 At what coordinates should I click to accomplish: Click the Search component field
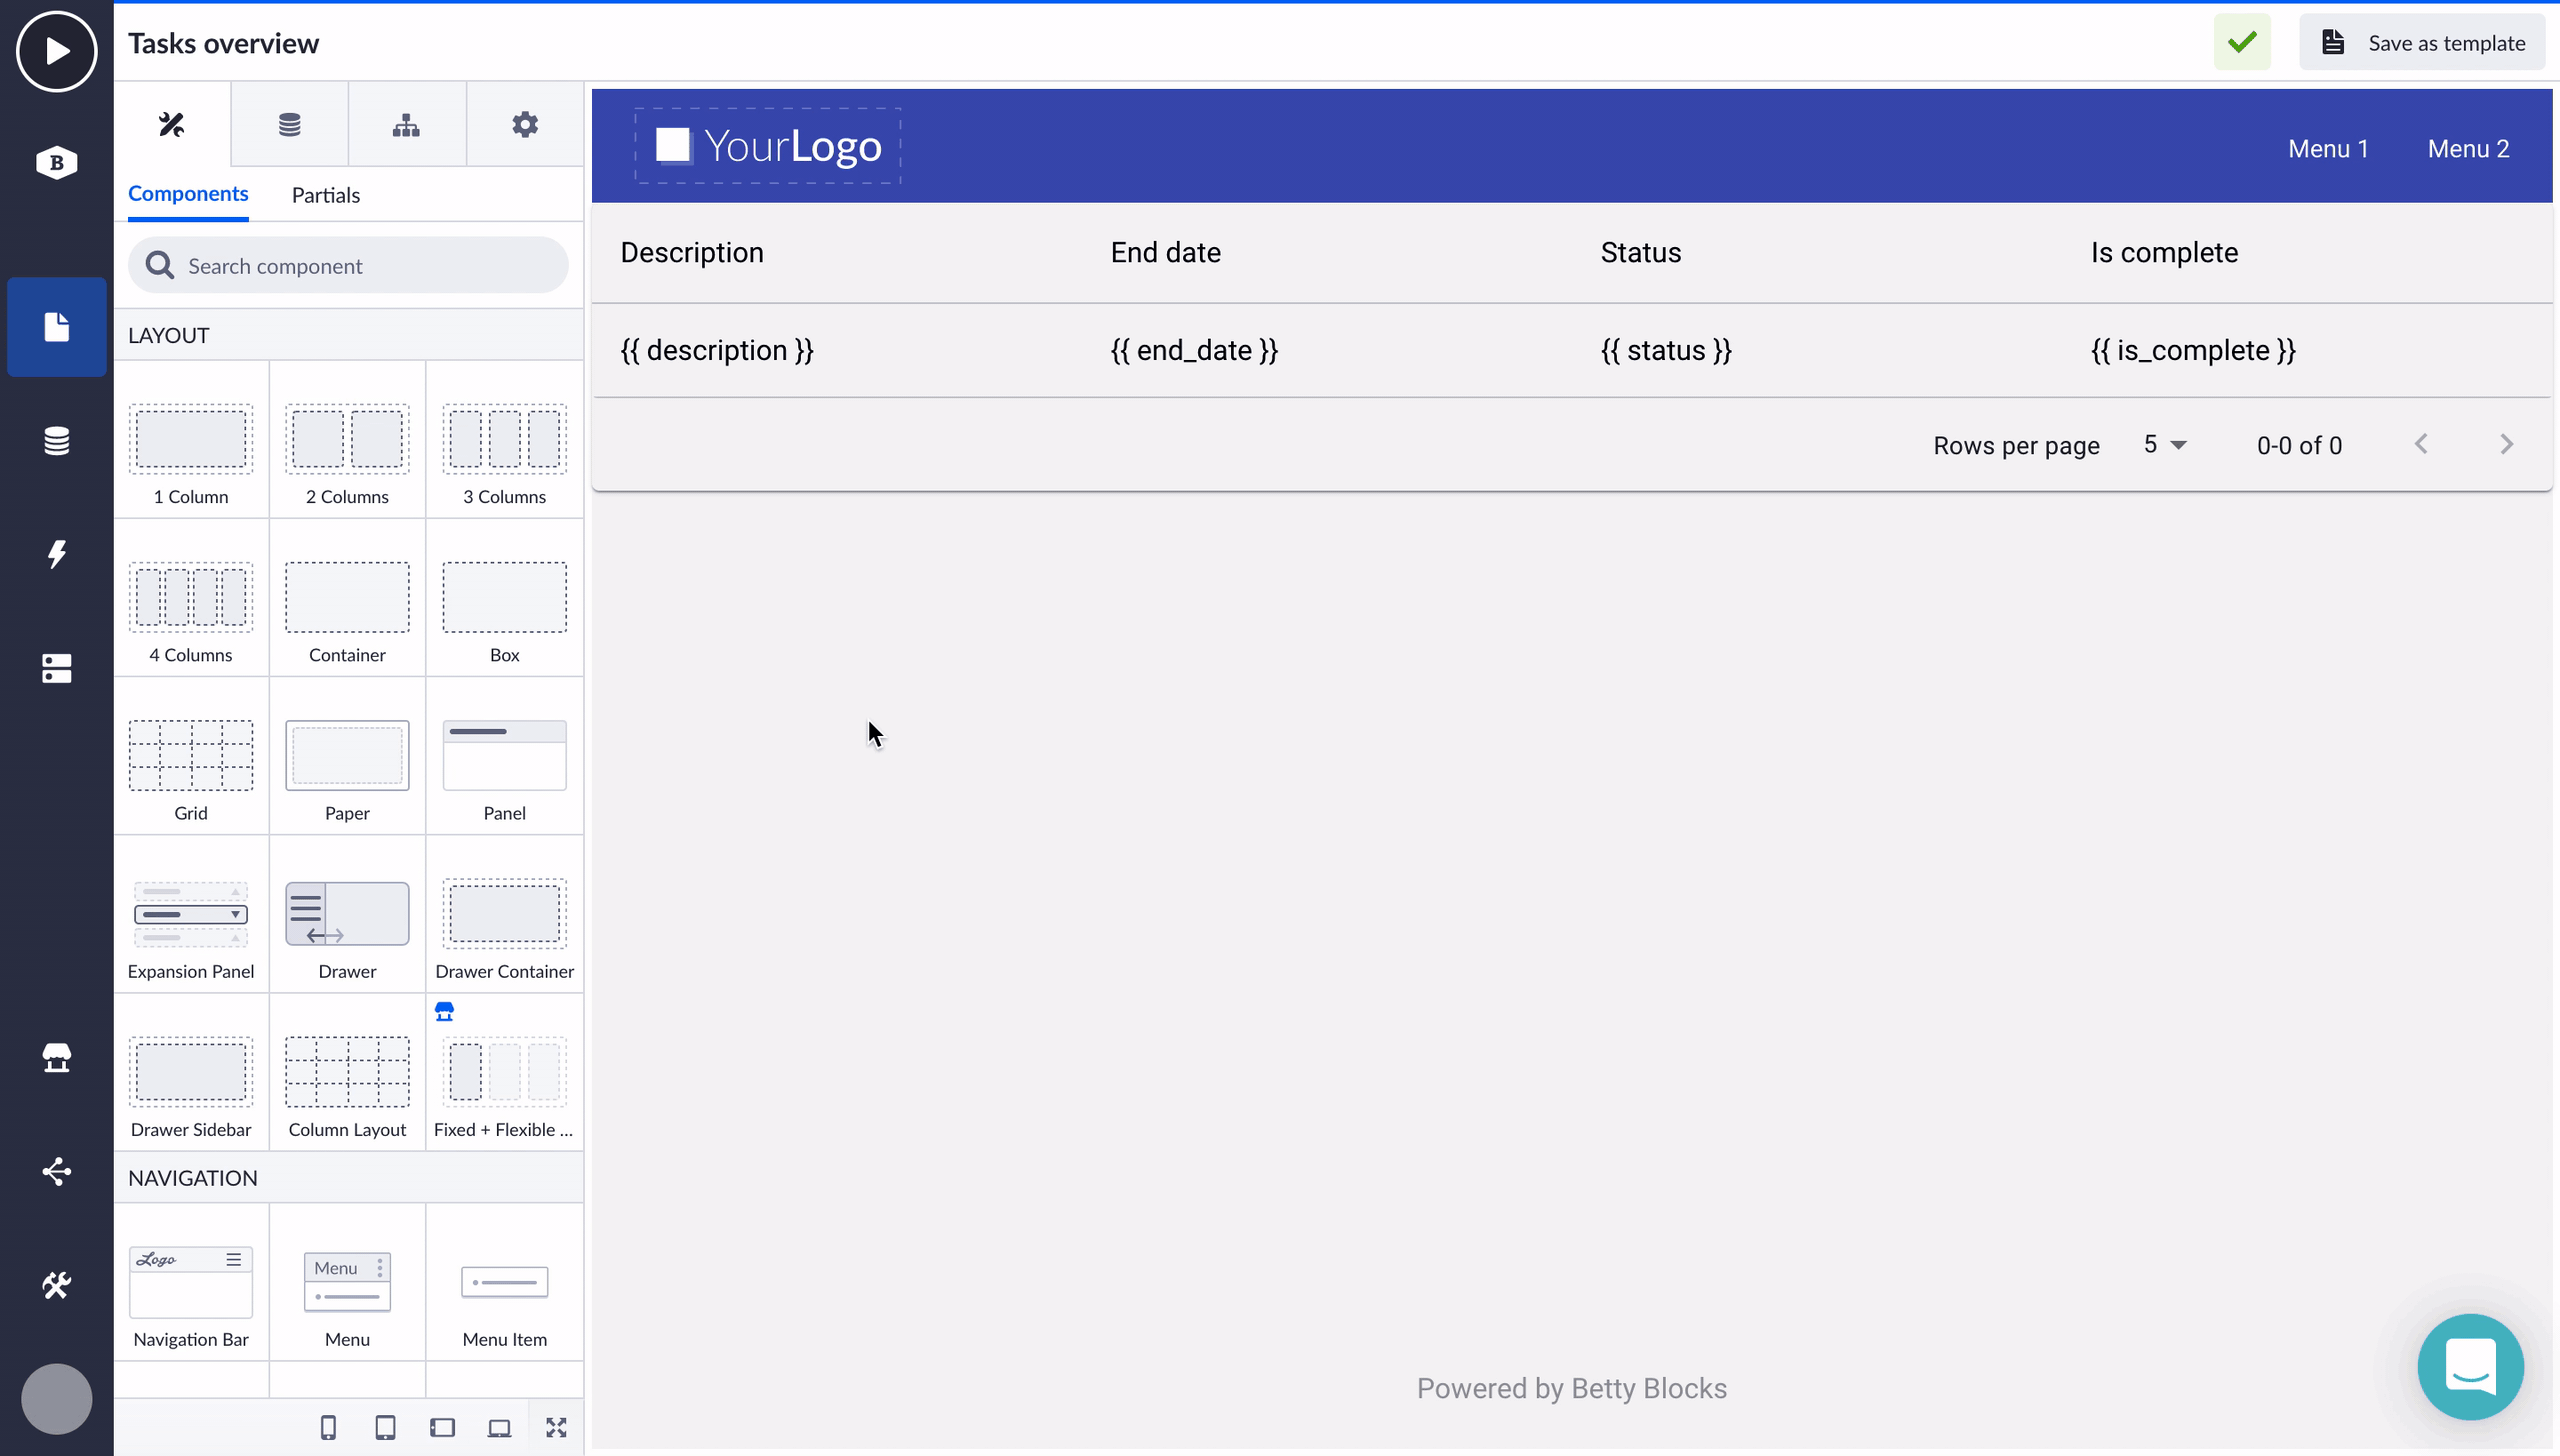click(x=348, y=265)
